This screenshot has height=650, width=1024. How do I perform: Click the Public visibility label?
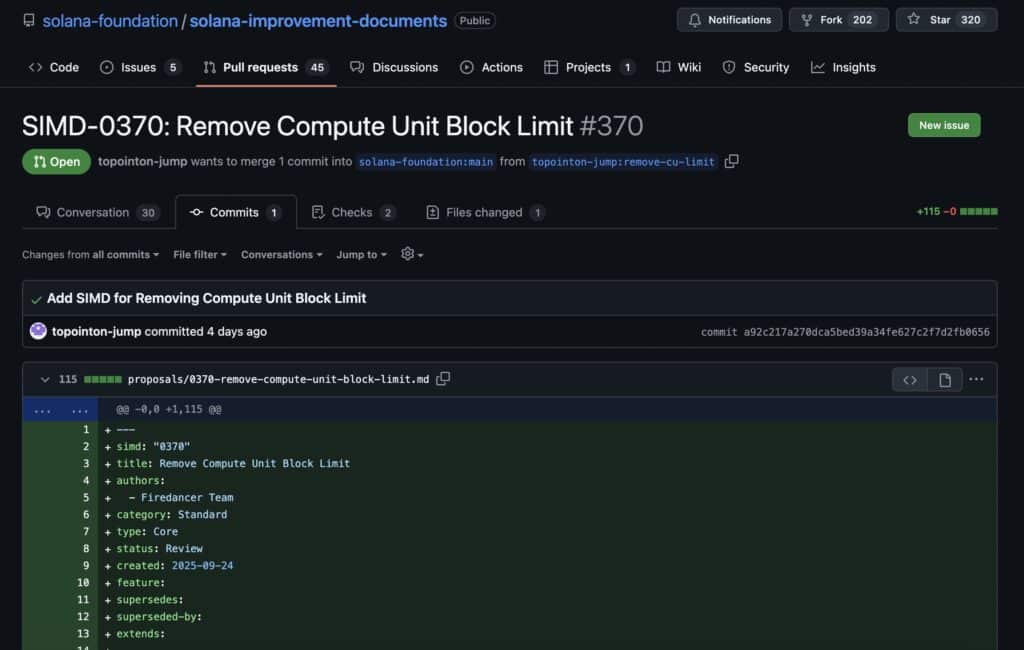pos(475,21)
